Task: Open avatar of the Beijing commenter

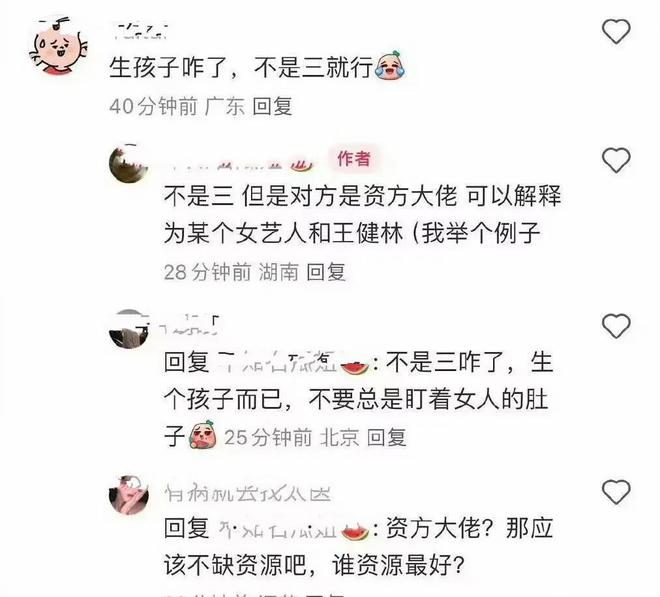Action: [128, 330]
